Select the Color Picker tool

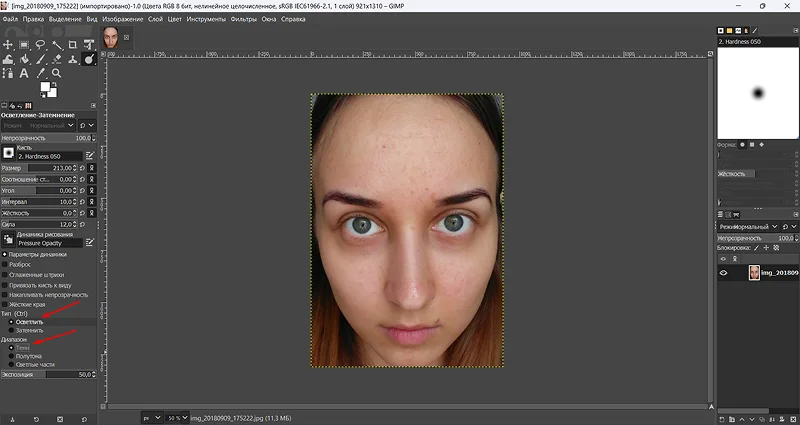40,73
